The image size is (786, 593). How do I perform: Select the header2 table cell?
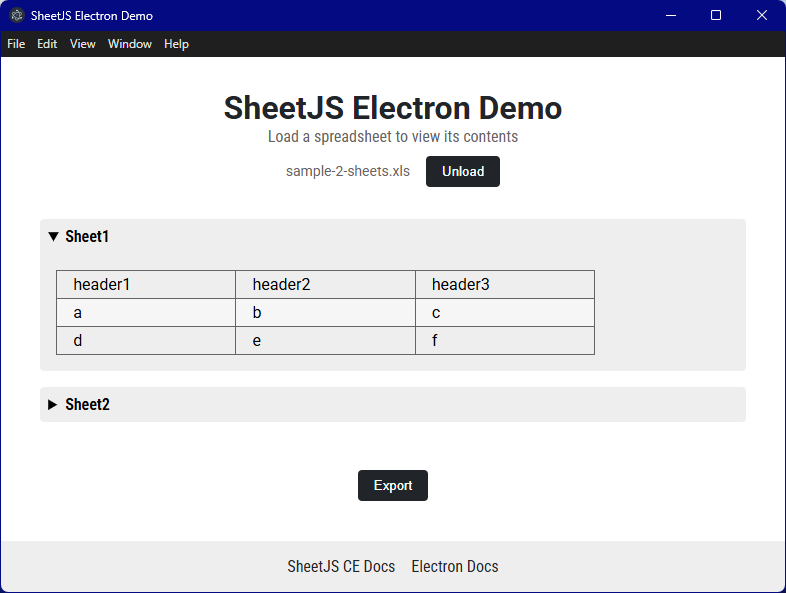pos(325,285)
